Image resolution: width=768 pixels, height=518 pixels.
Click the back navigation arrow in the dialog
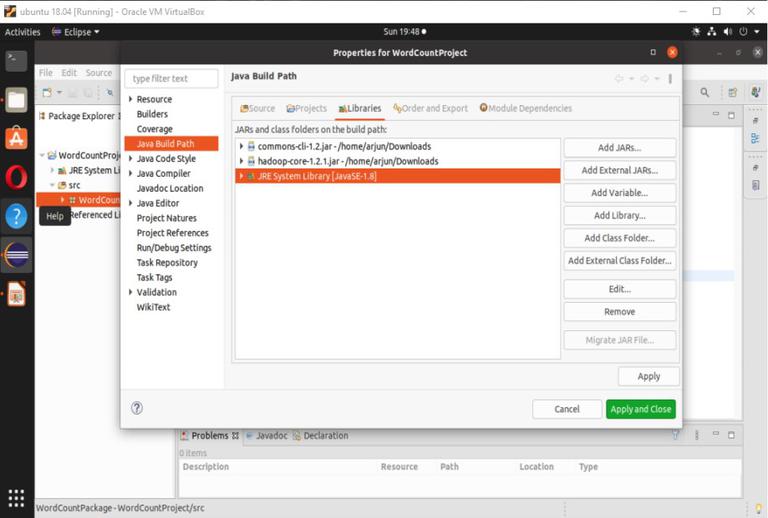[619, 79]
